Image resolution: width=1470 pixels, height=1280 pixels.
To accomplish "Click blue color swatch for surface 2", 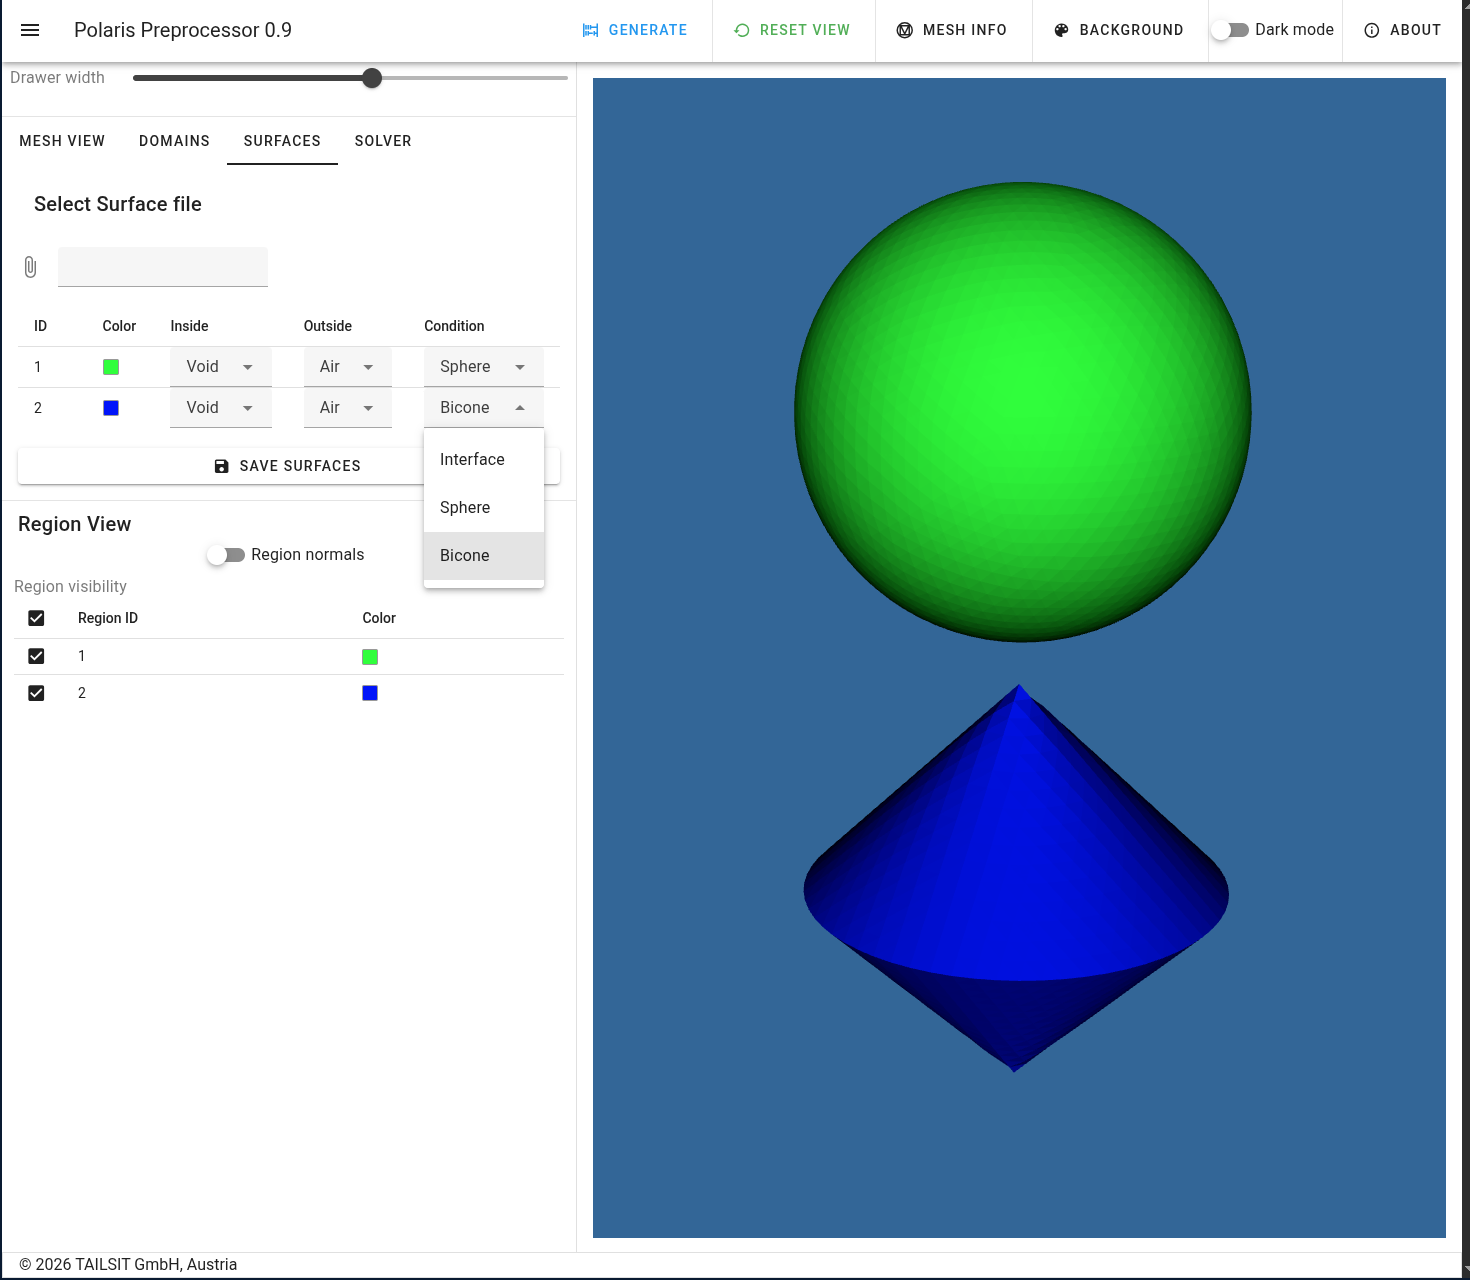I will tap(111, 408).
